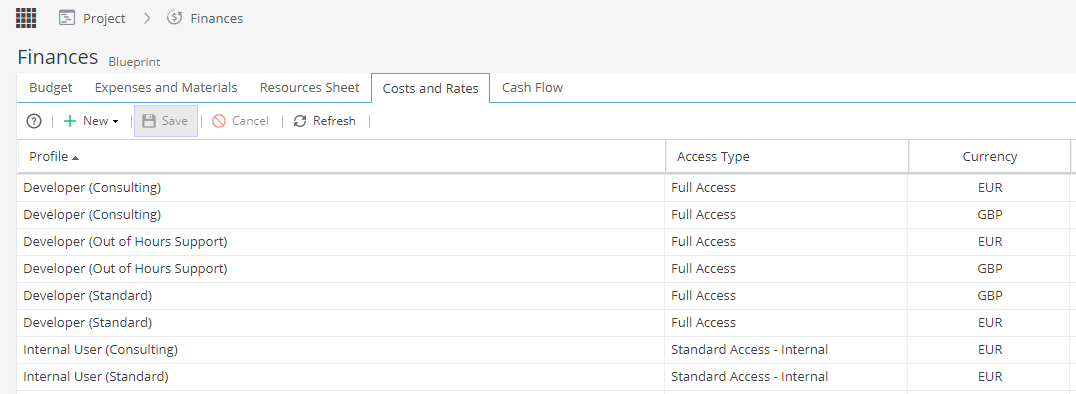This screenshot has height=394, width=1076.
Task: Select Internal User (Standard) row
Action: (546, 377)
